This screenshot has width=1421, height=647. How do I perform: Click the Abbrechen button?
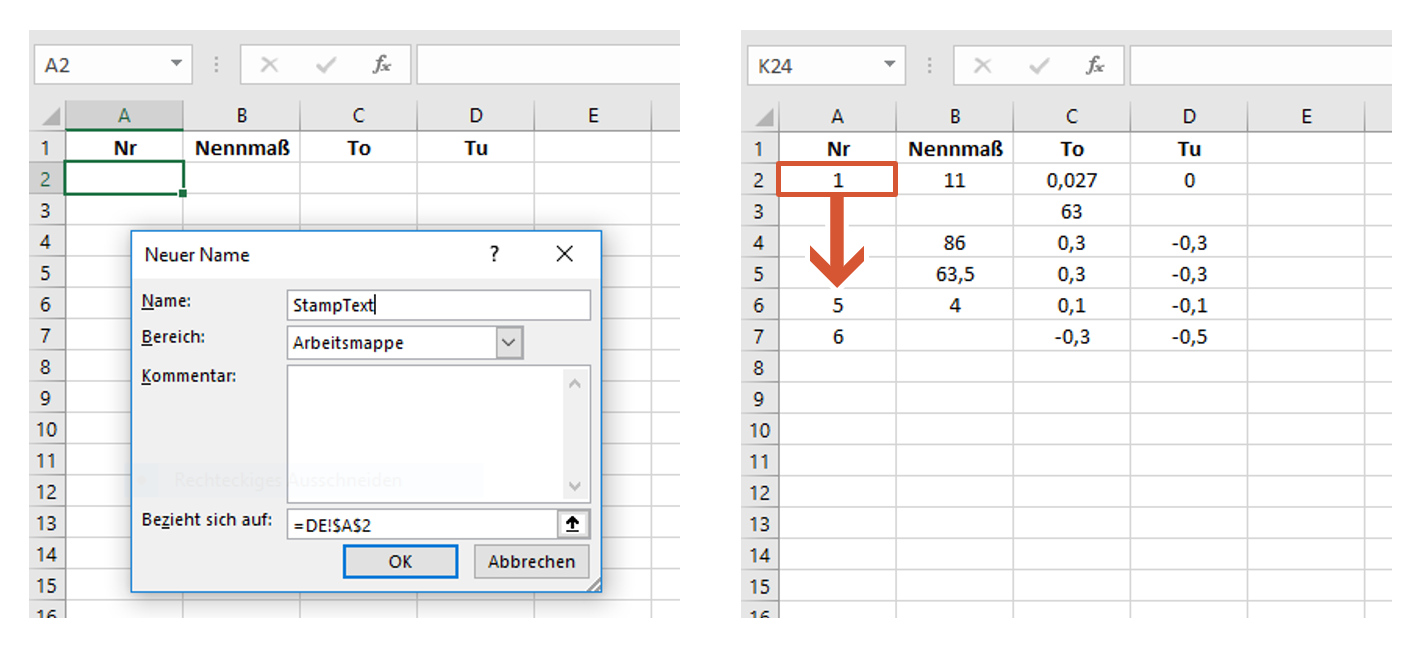[x=531, y=561]
